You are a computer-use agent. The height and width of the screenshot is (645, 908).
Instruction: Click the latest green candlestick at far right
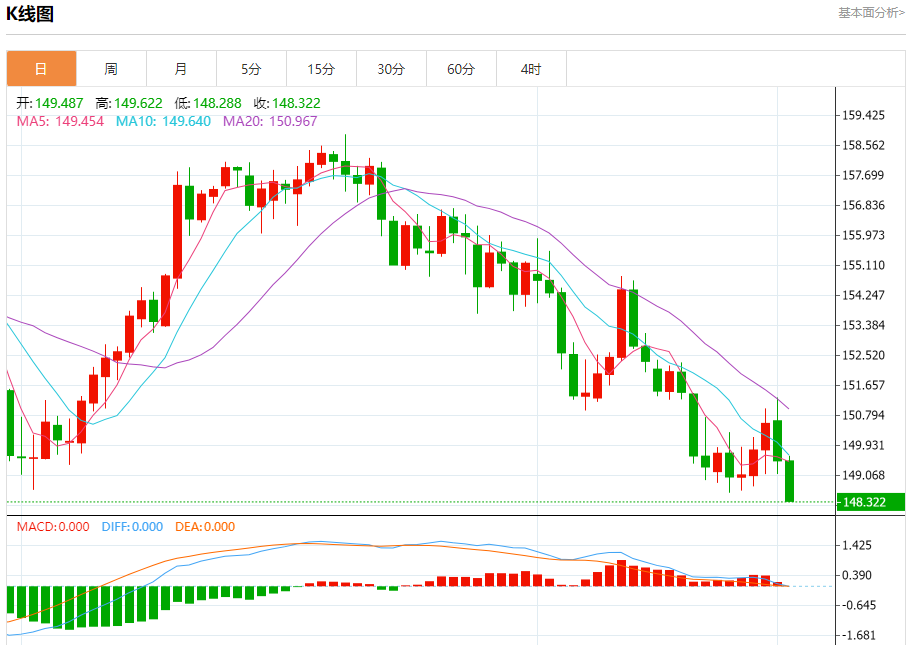[789, 481]
